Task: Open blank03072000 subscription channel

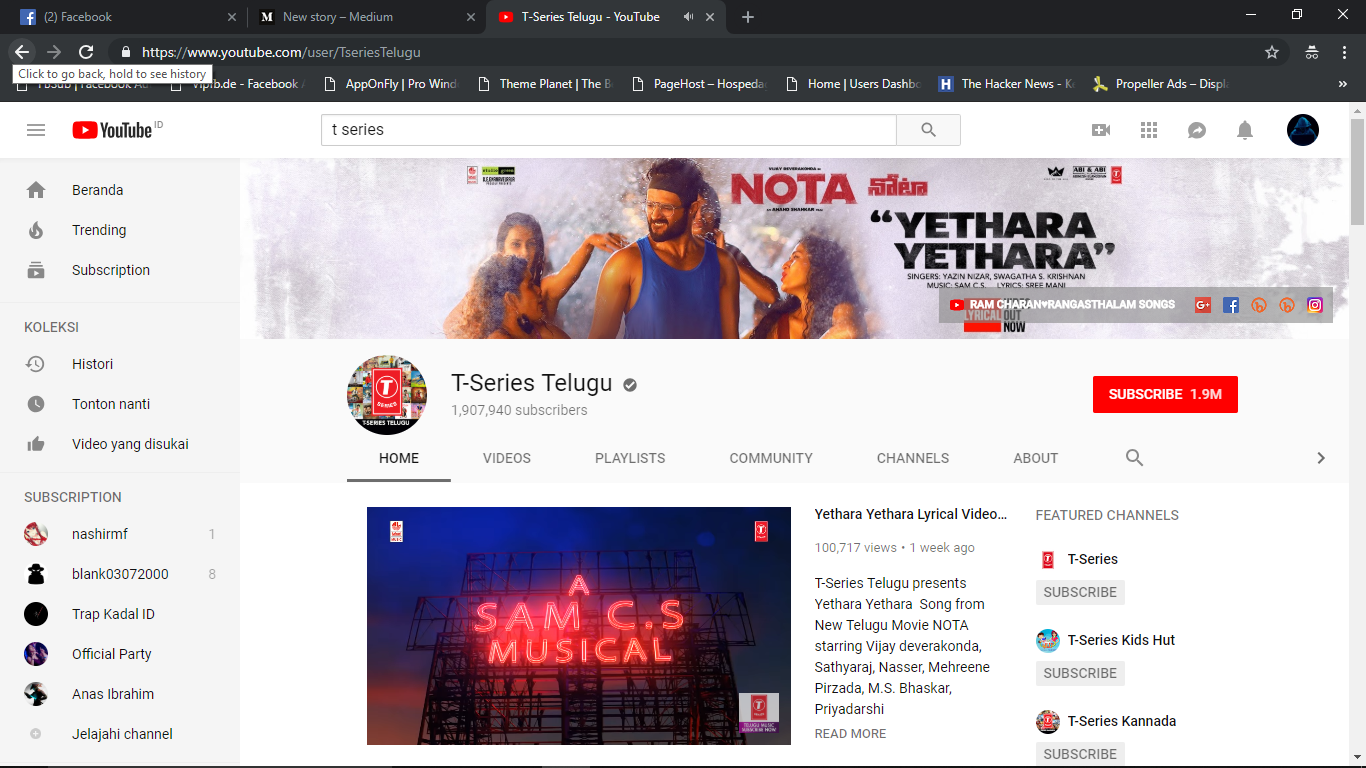Action: 120,574
